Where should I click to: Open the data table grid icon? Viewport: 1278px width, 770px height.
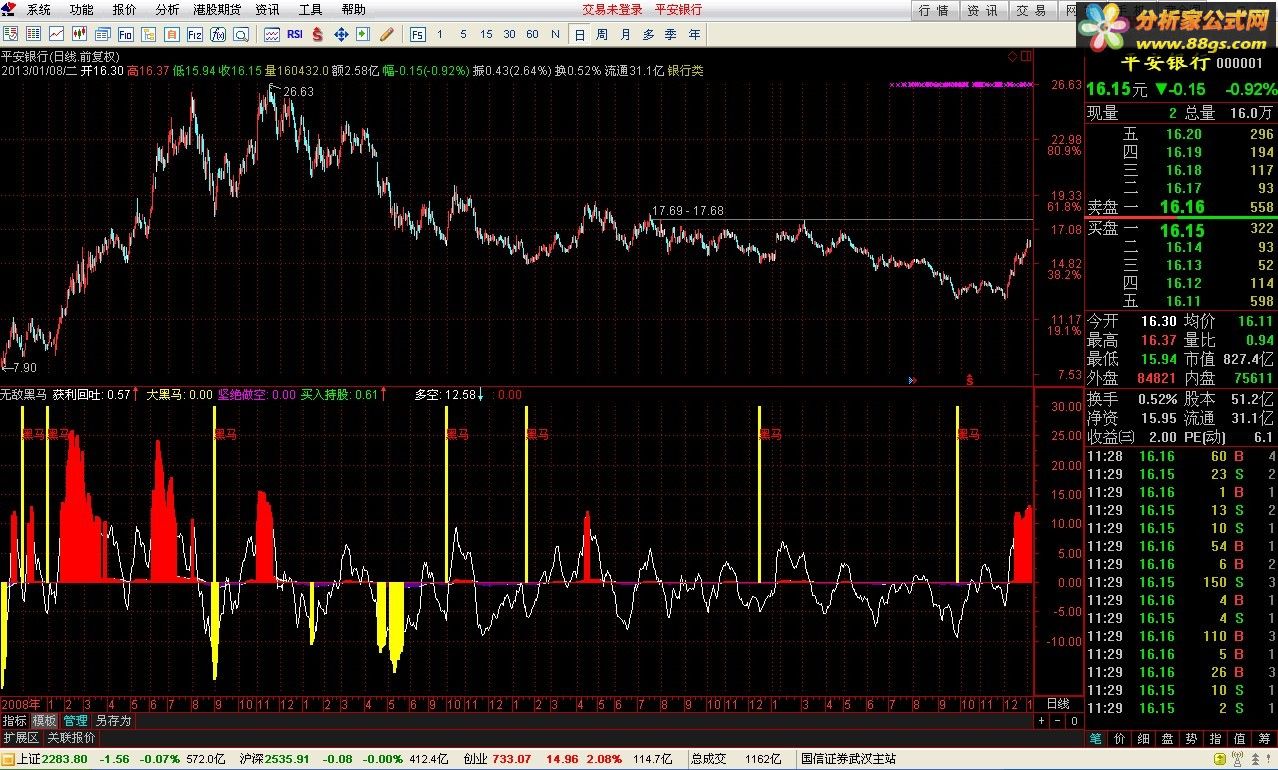33,34
